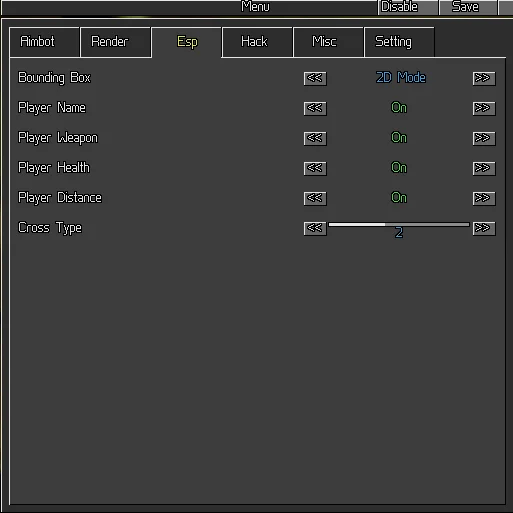This screenshot has height=513, width=513.
Task: Click the right arrow for Player Distance
Action: tap(484, 198)
